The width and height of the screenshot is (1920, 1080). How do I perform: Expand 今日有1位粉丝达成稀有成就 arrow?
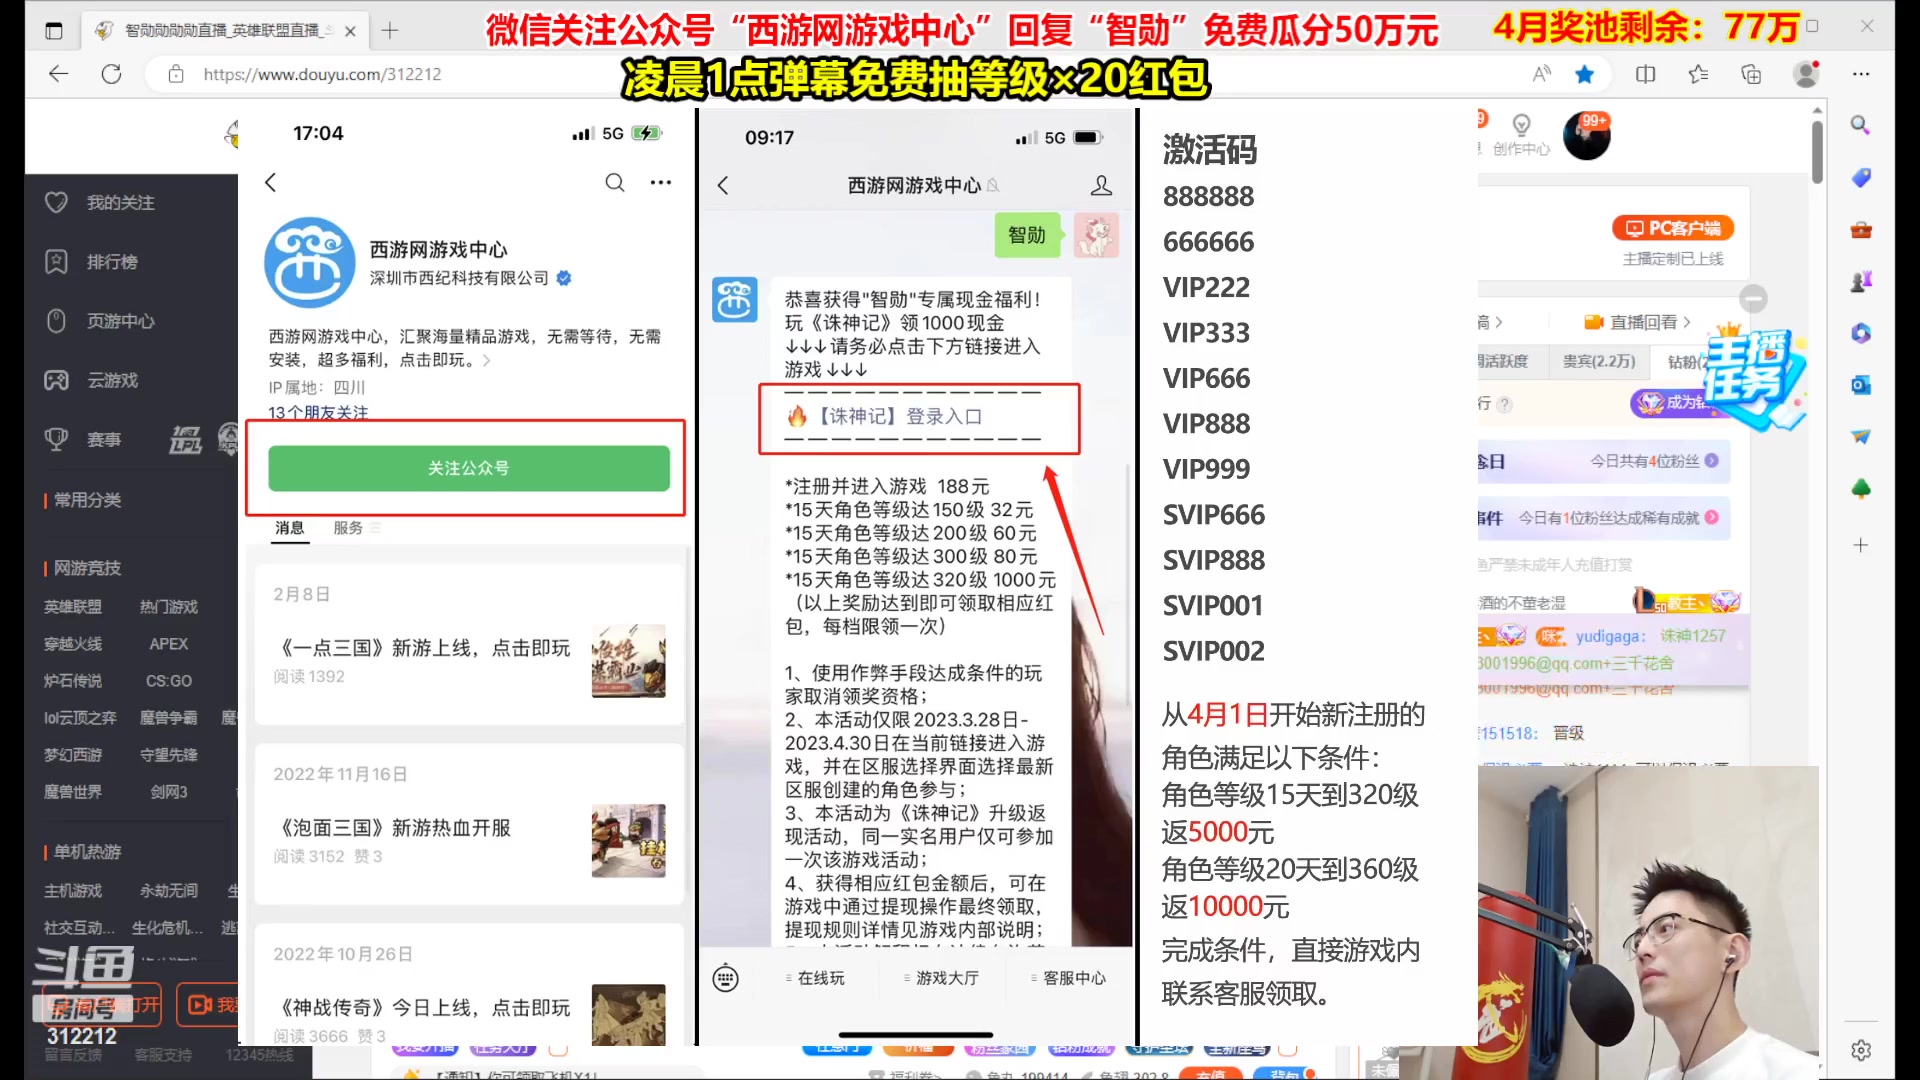[x=1711, y=518]
